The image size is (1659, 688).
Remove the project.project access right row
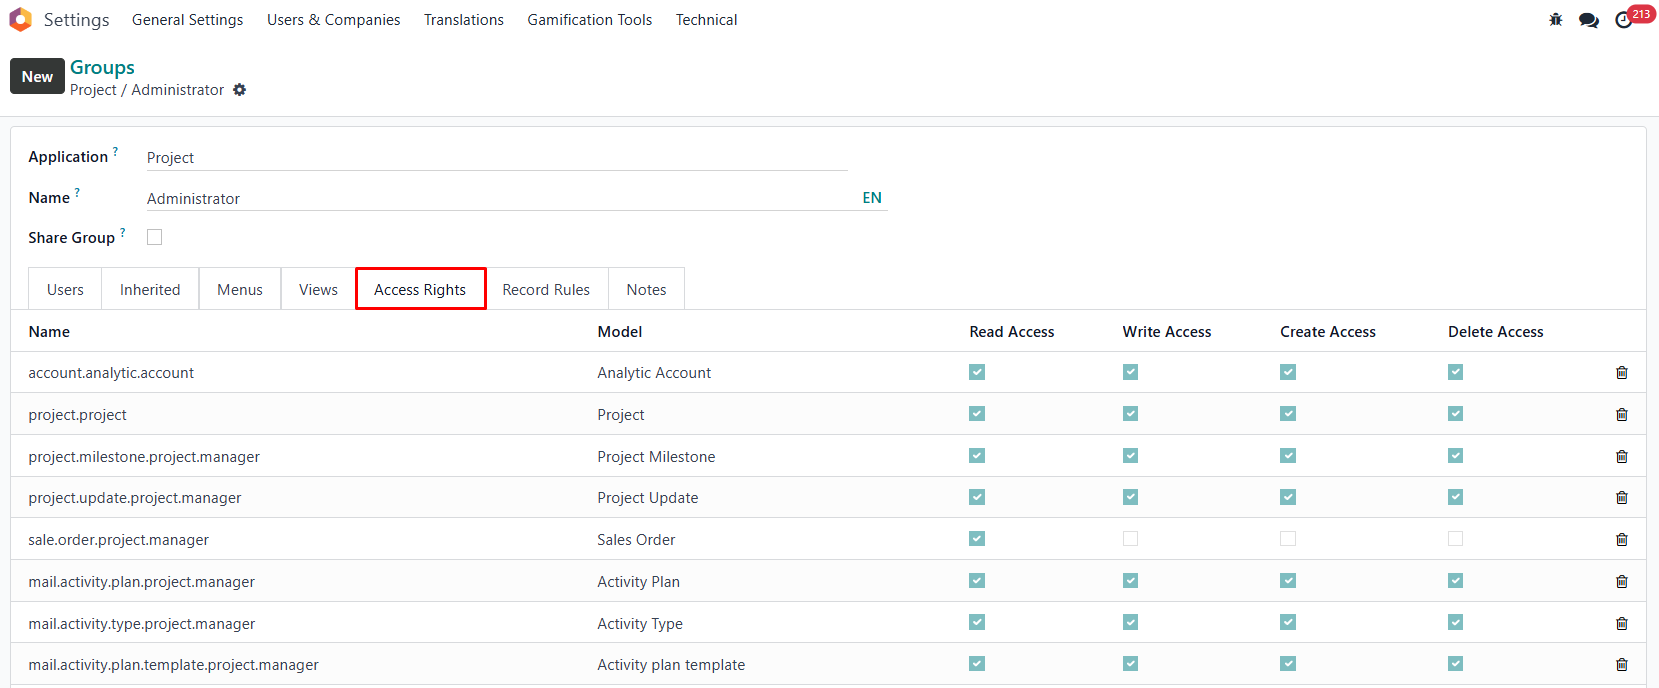[x=1621, y=415]
